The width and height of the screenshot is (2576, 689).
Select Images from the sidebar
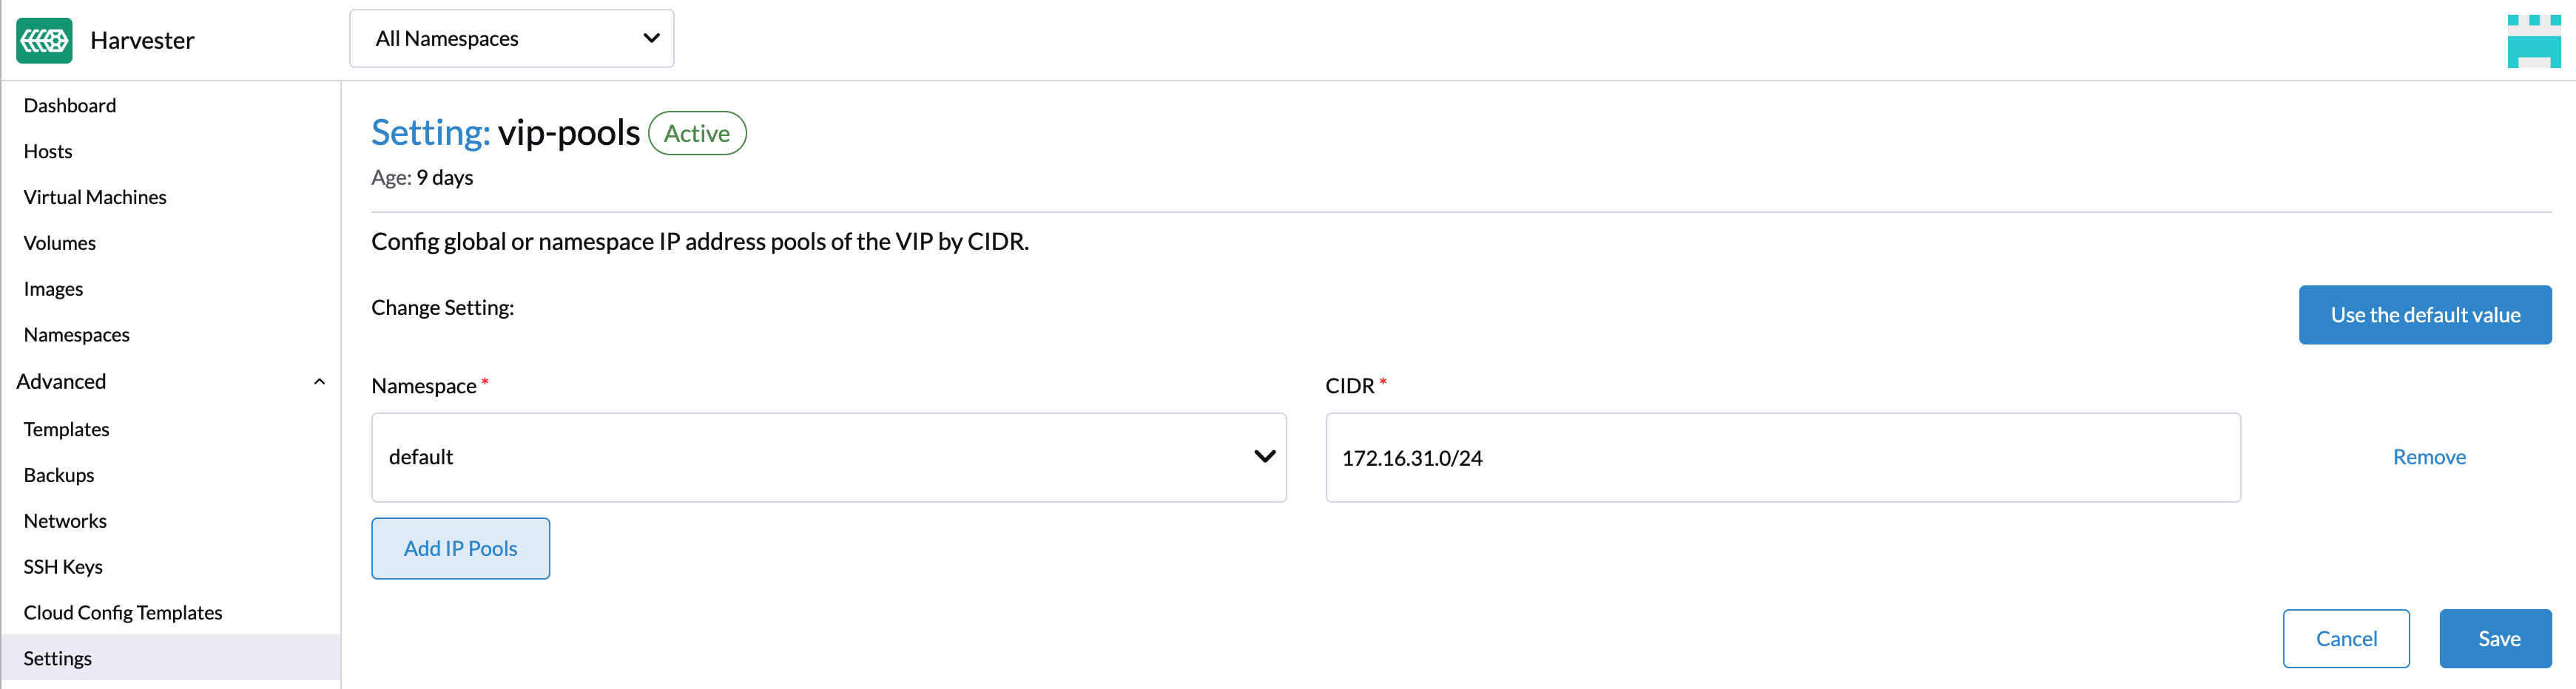[x=53, y=289]
